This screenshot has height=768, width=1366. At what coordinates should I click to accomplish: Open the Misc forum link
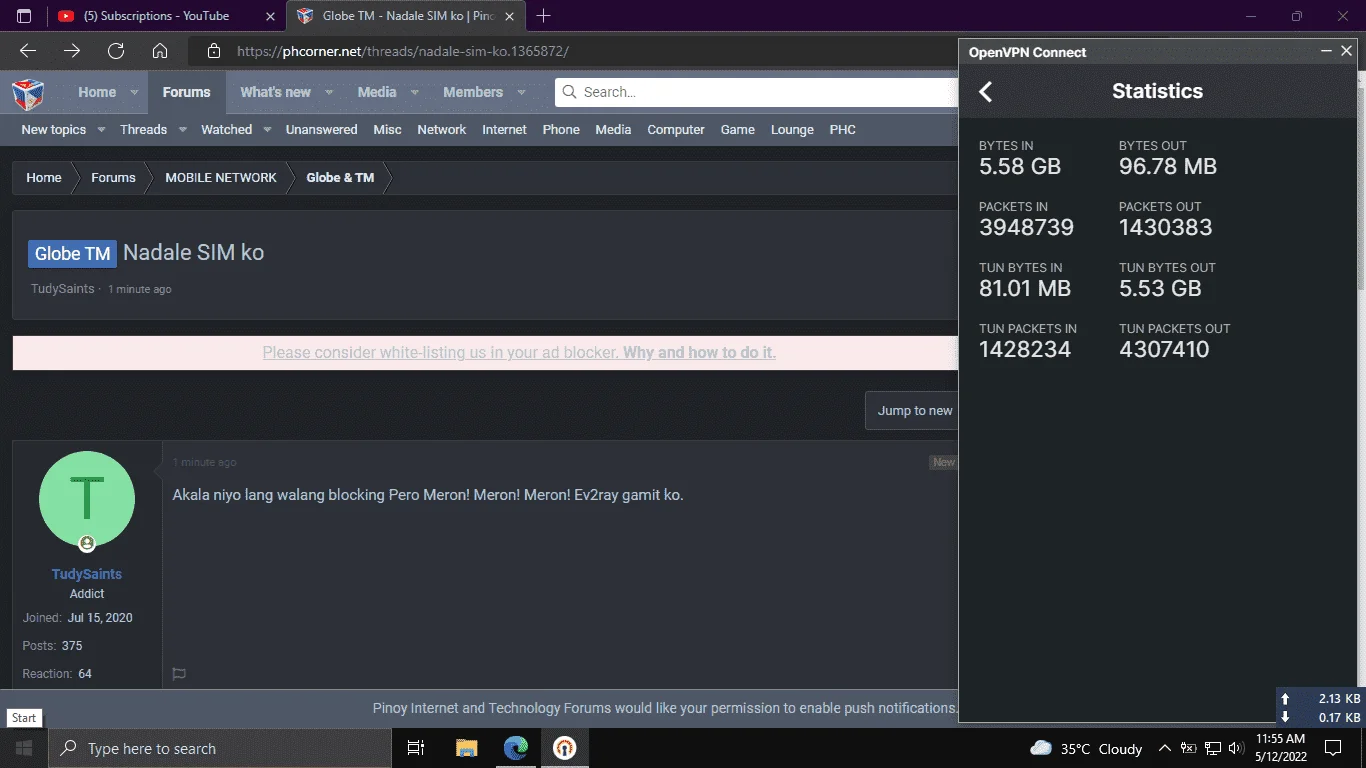point(388,130)
